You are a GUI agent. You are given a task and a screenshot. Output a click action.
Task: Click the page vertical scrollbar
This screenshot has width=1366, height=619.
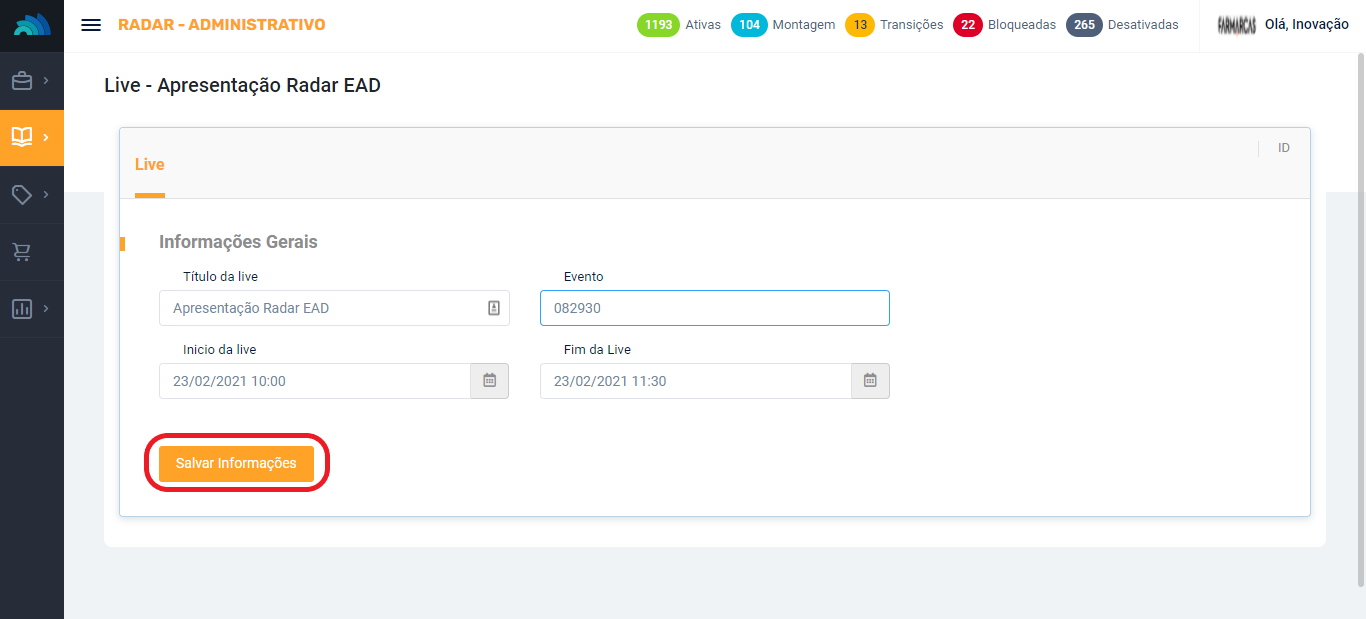click(x=1360, y=320)
